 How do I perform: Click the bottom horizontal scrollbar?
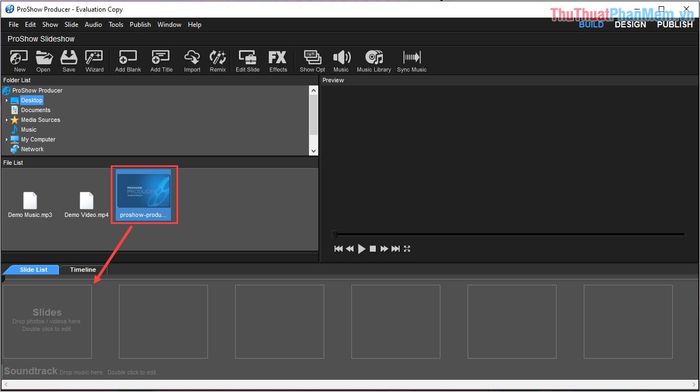[350, 384]
